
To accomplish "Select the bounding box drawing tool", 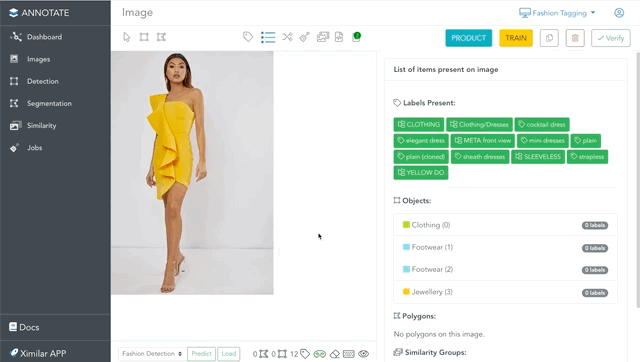I will click(144, 37).
